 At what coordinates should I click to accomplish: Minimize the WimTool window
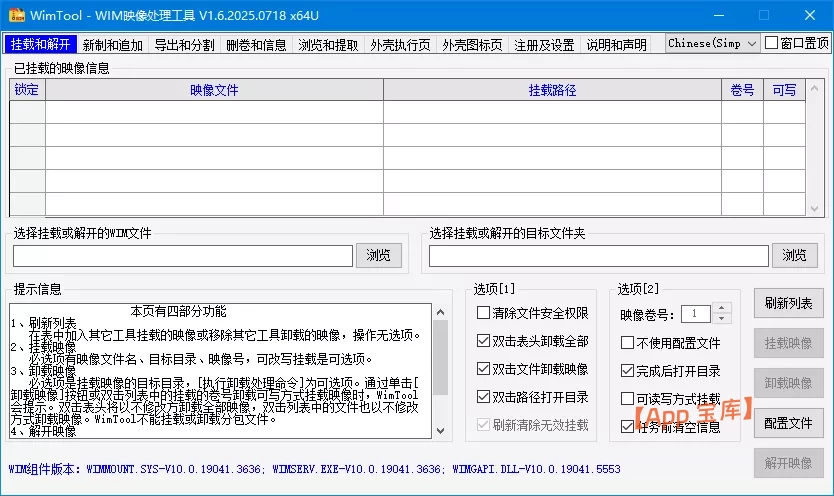coord(719,15)
